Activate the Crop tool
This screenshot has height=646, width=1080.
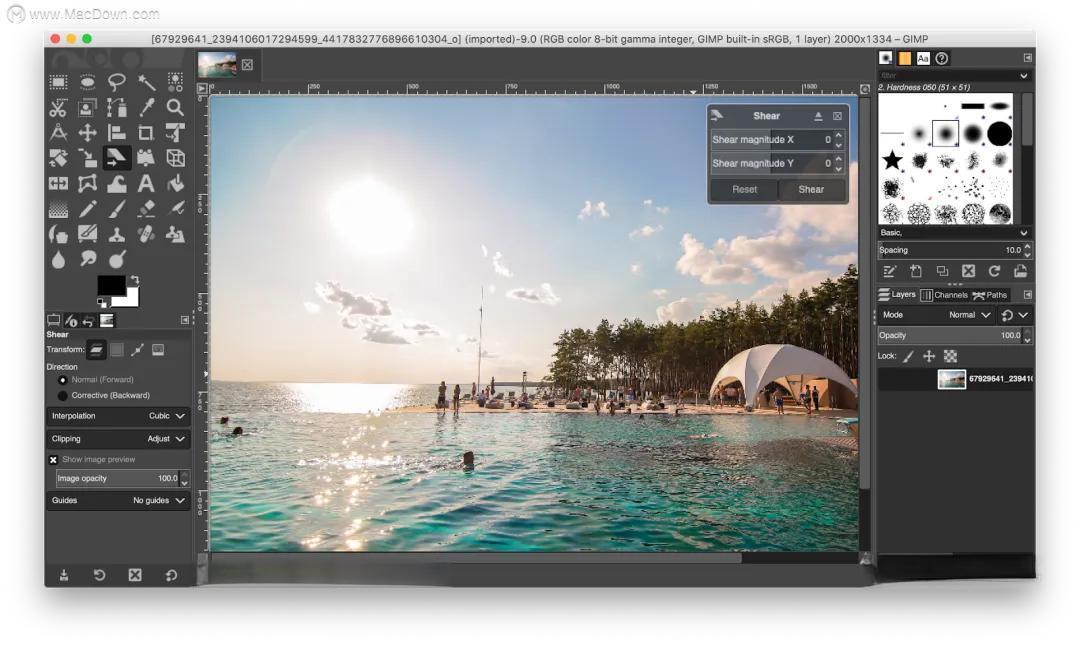tap(146, 133)
